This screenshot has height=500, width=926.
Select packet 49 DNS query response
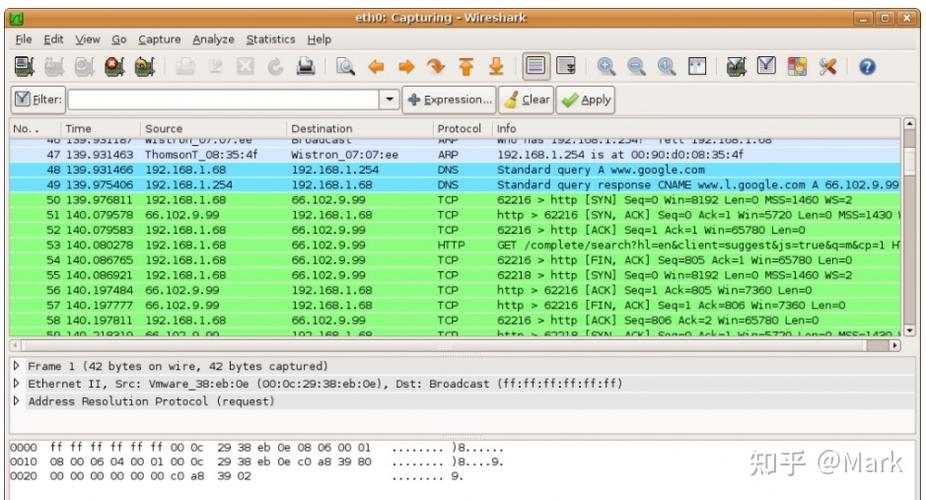[x=455, y=185]
